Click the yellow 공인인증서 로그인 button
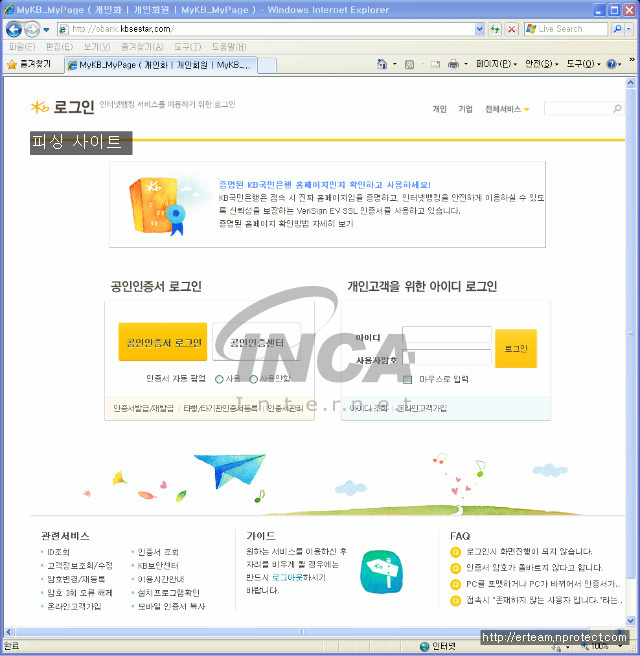 coord(163,342)
